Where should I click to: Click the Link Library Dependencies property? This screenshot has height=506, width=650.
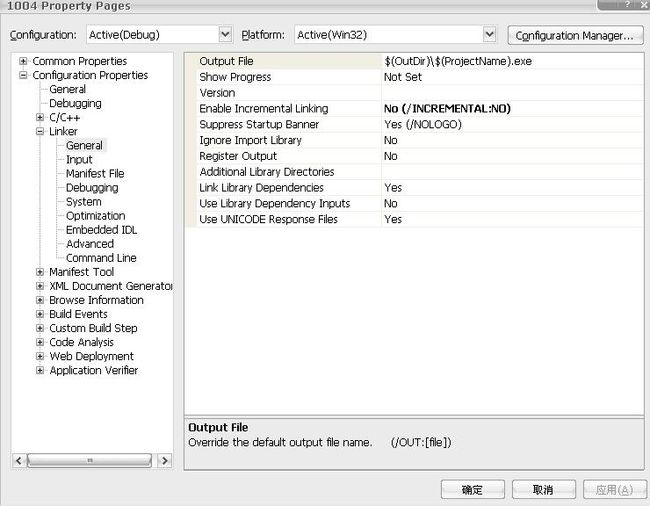pos(261,187)
